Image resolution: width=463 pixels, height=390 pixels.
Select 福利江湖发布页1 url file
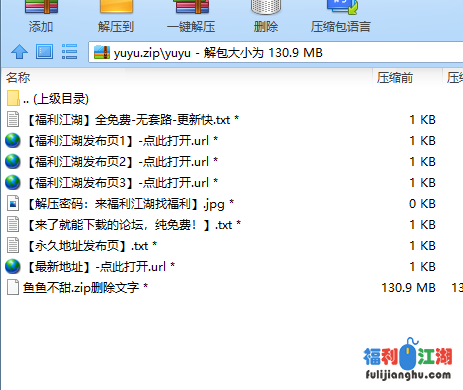[112, 141]
